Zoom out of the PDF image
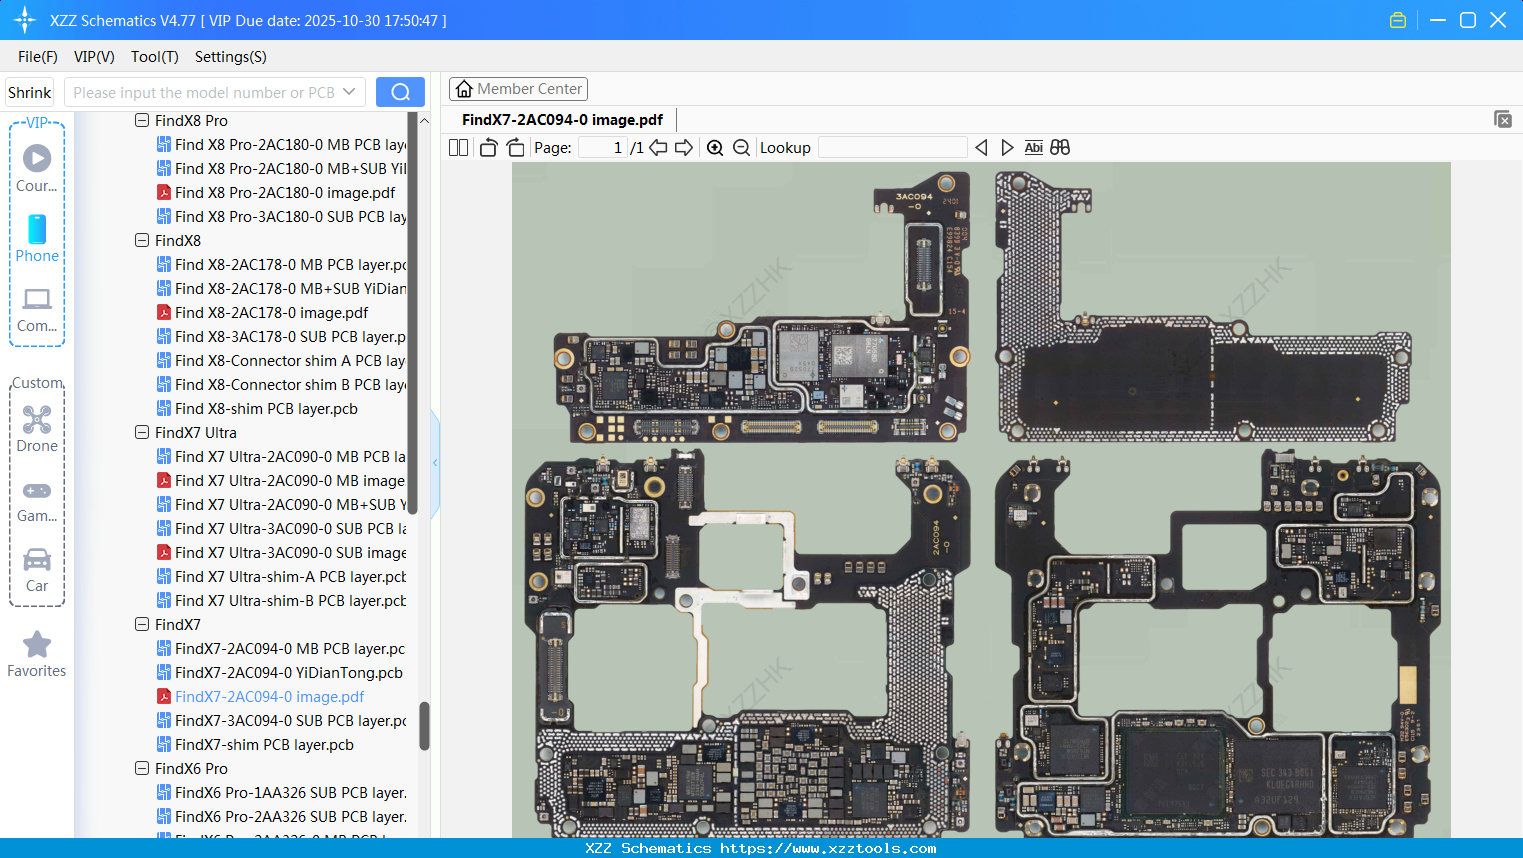1523x858 pixels. coord(741,147)
